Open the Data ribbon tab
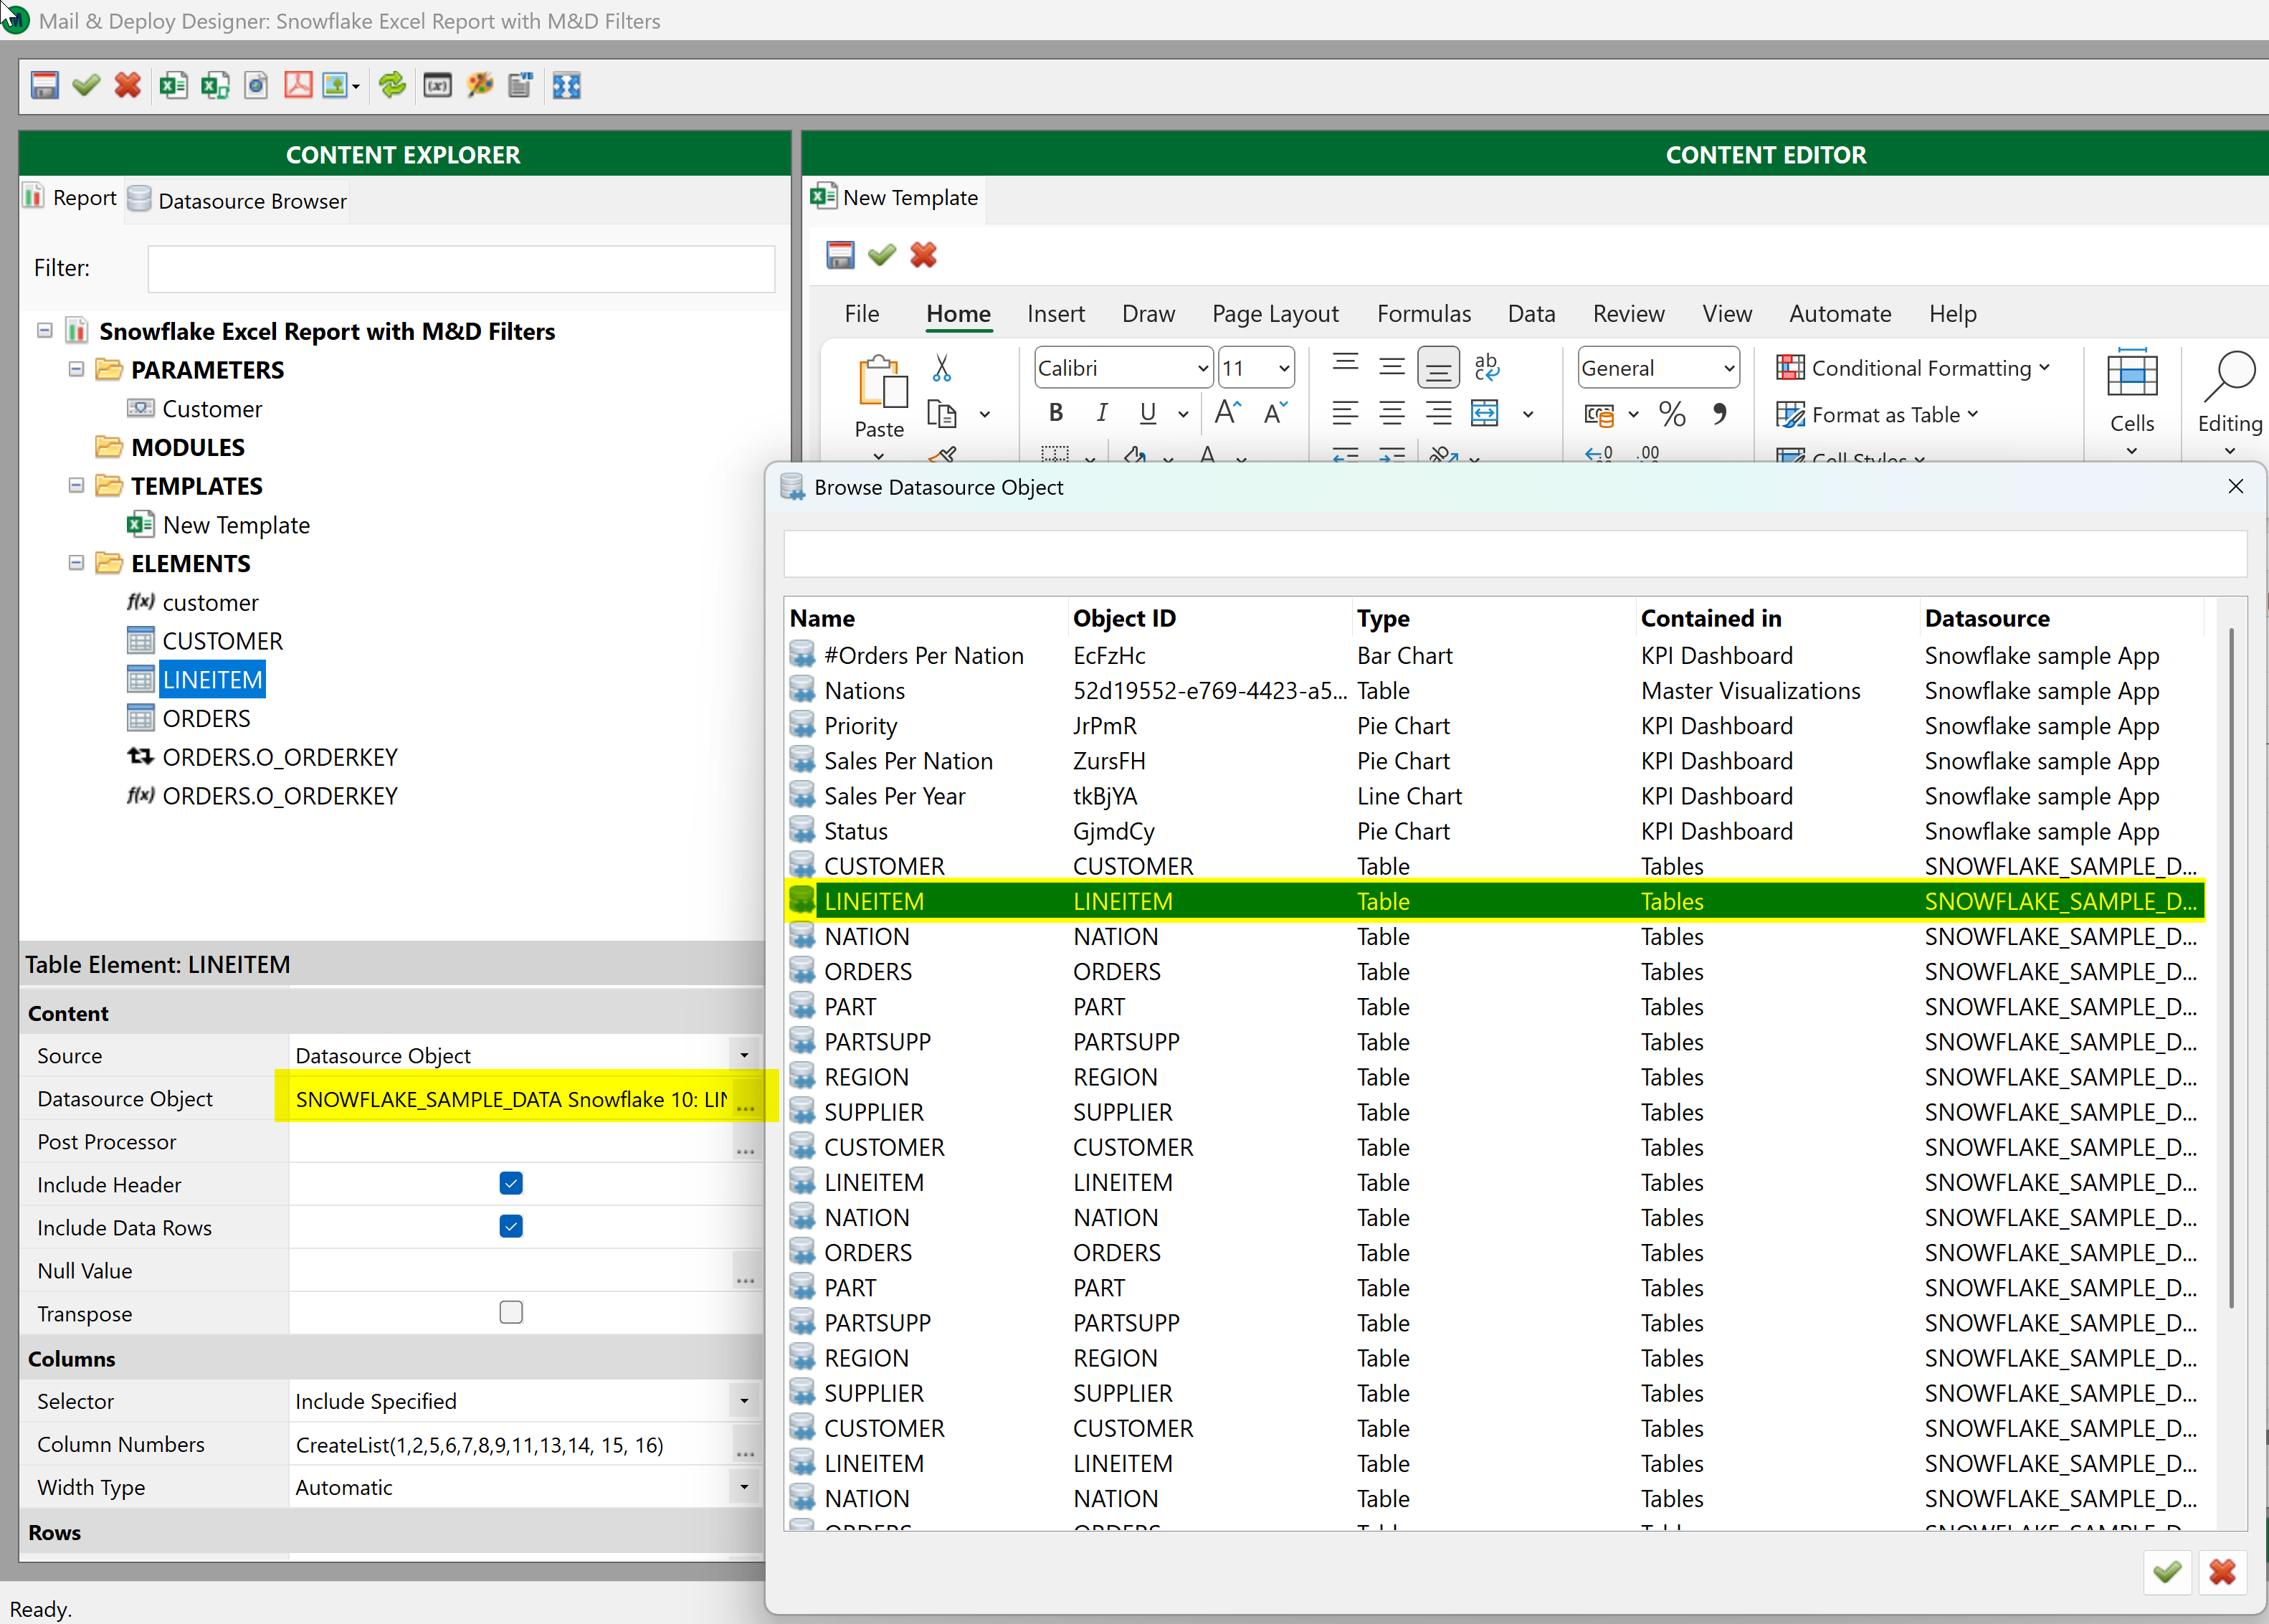 coord(1530,313)
